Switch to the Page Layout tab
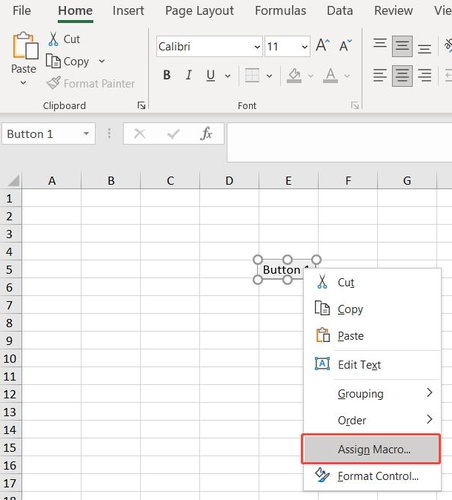Image resolution: width=452 pixels, height=500 pixels. pyautogui.click(x=199, y=11)
